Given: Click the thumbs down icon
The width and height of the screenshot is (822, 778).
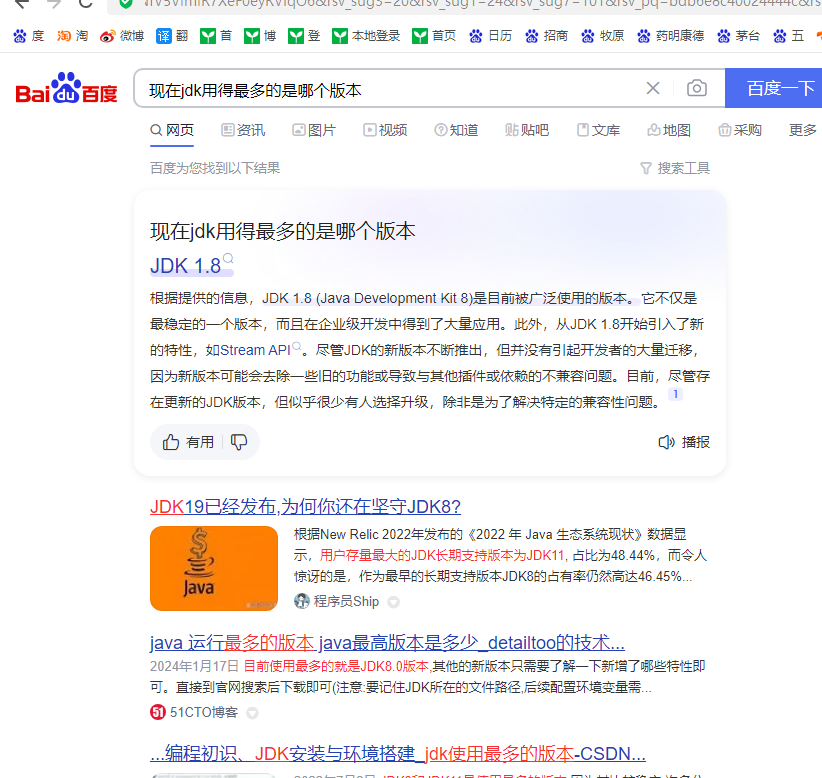Looking at the screenshot, I should 239,442.
